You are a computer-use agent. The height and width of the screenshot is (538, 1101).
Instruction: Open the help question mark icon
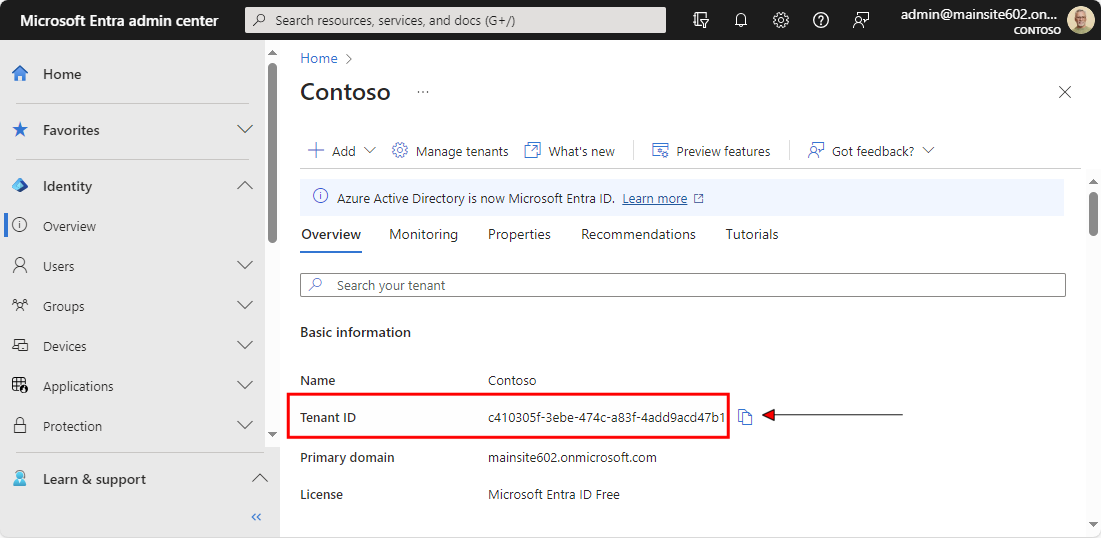[821, 20]
